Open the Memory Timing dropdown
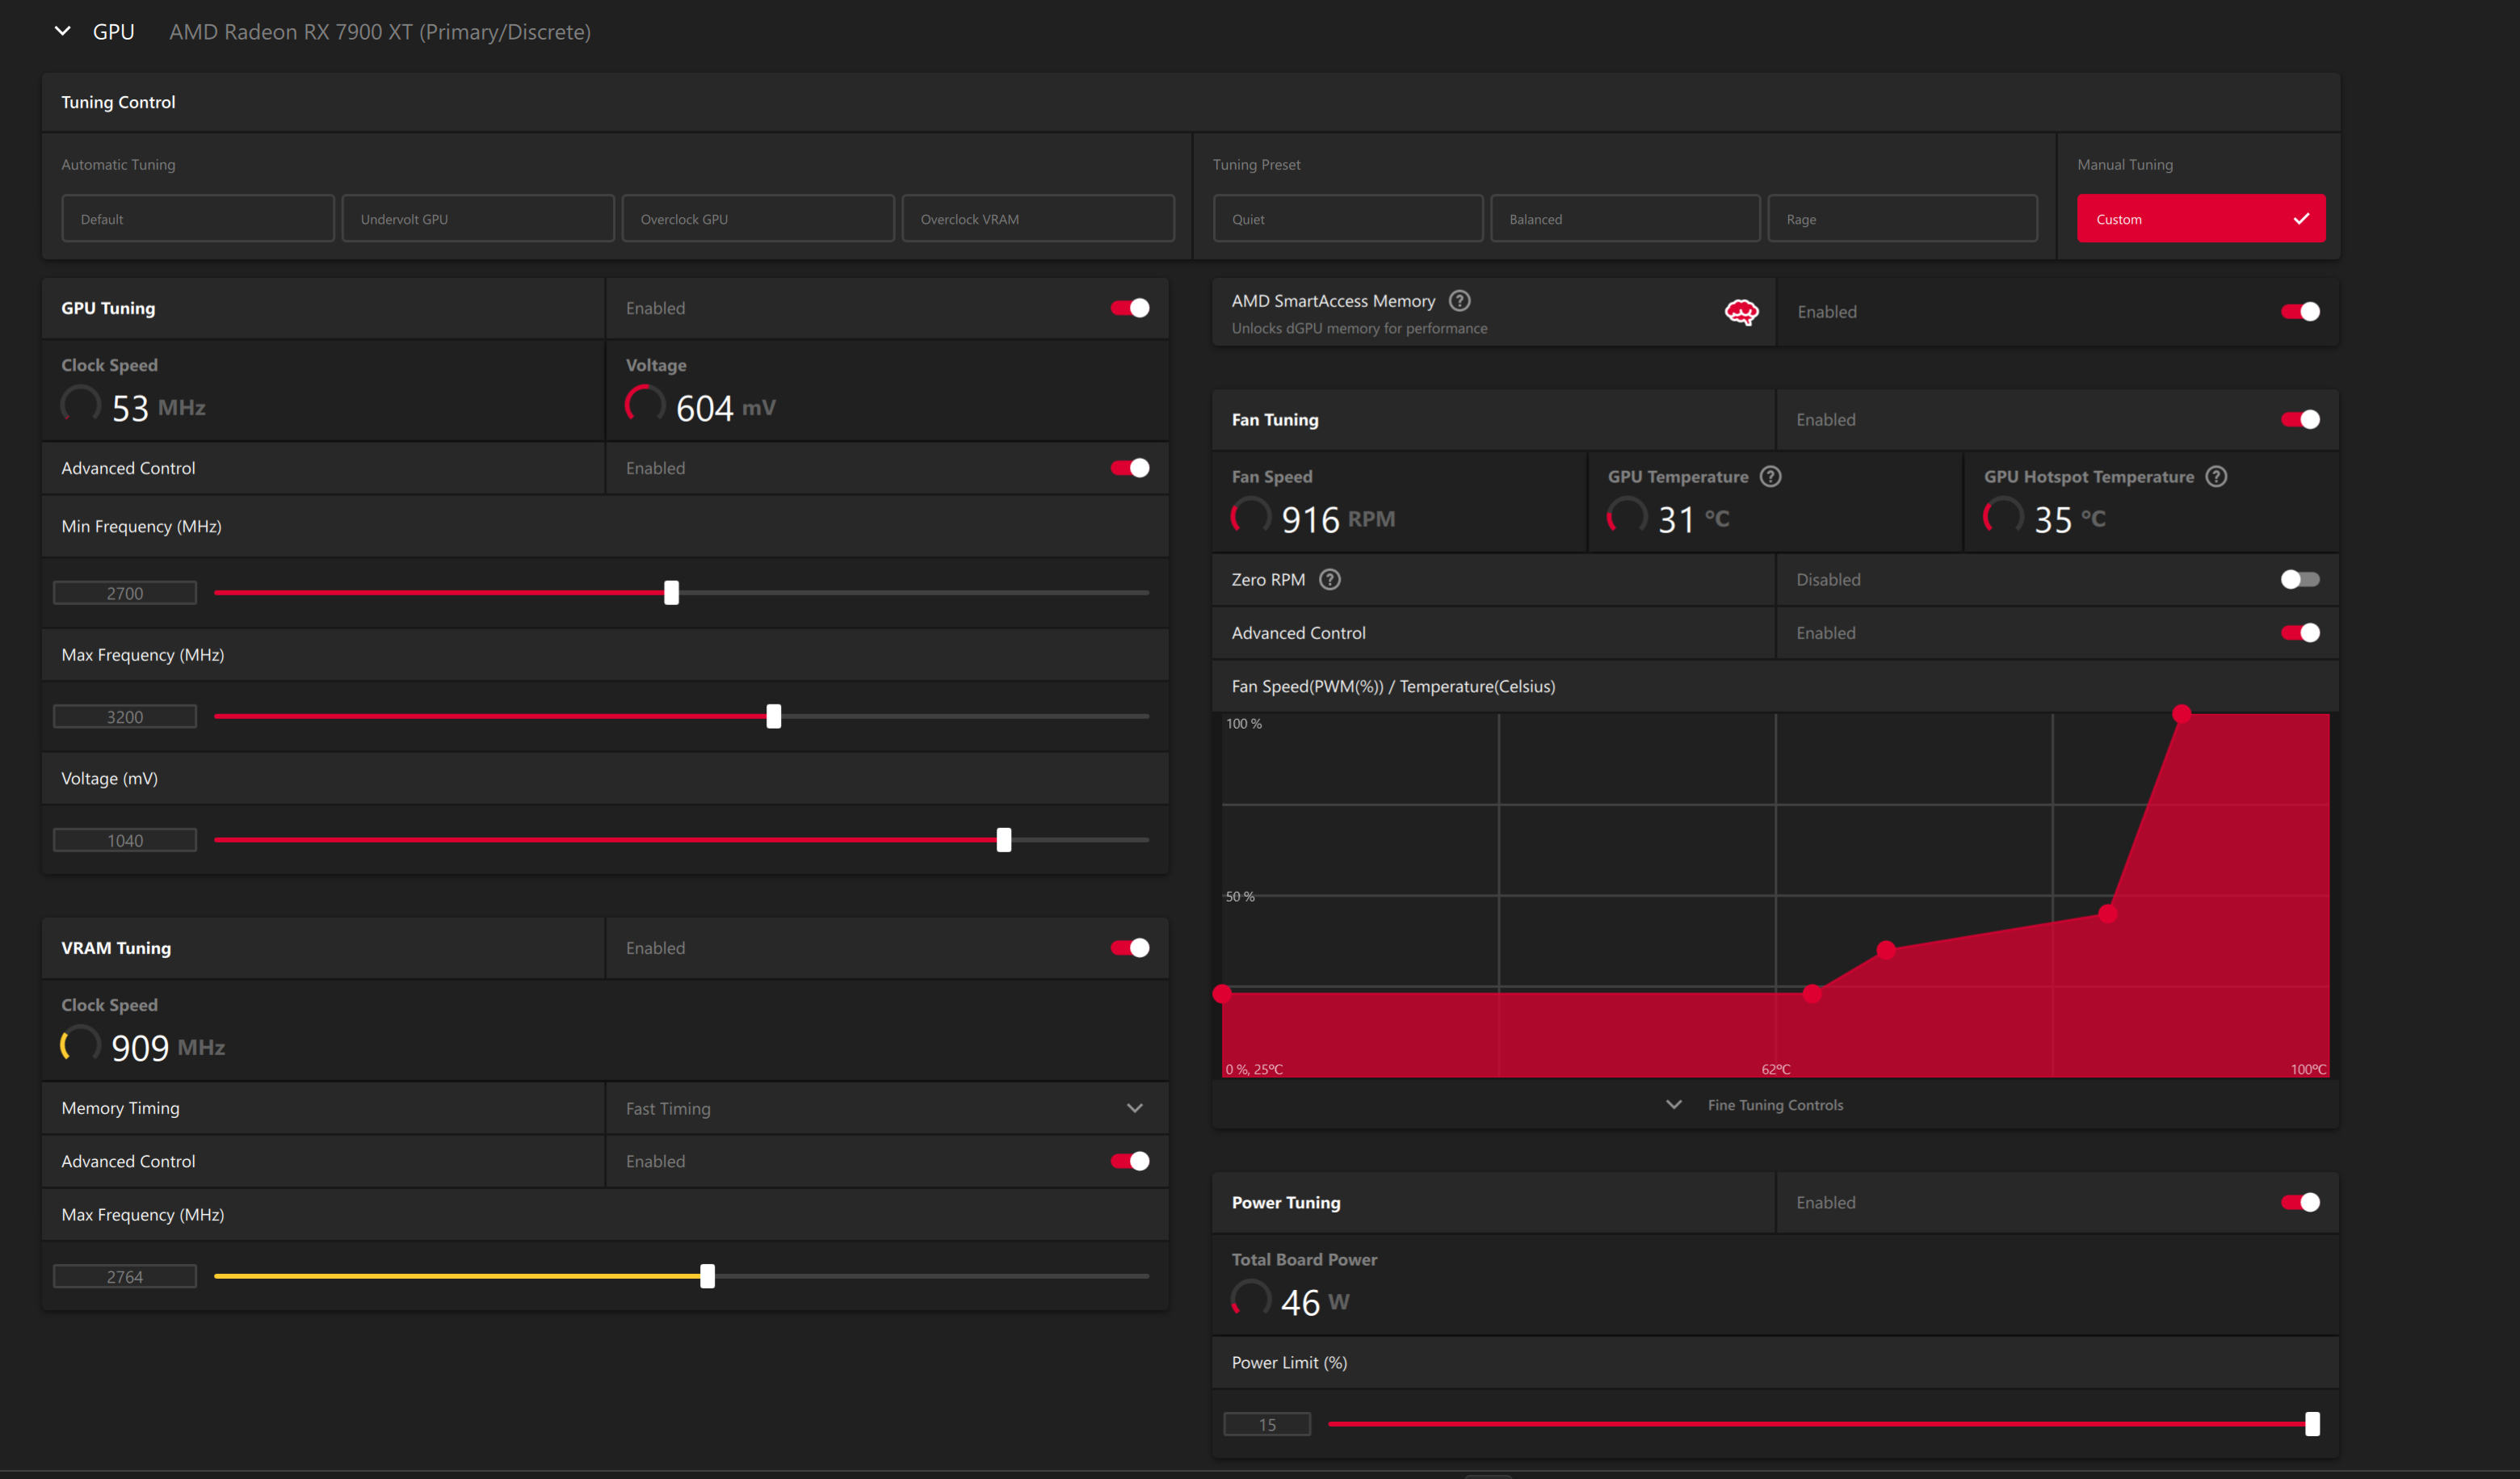This screenshot has width=2520, height=1479. point(1134,1108)
